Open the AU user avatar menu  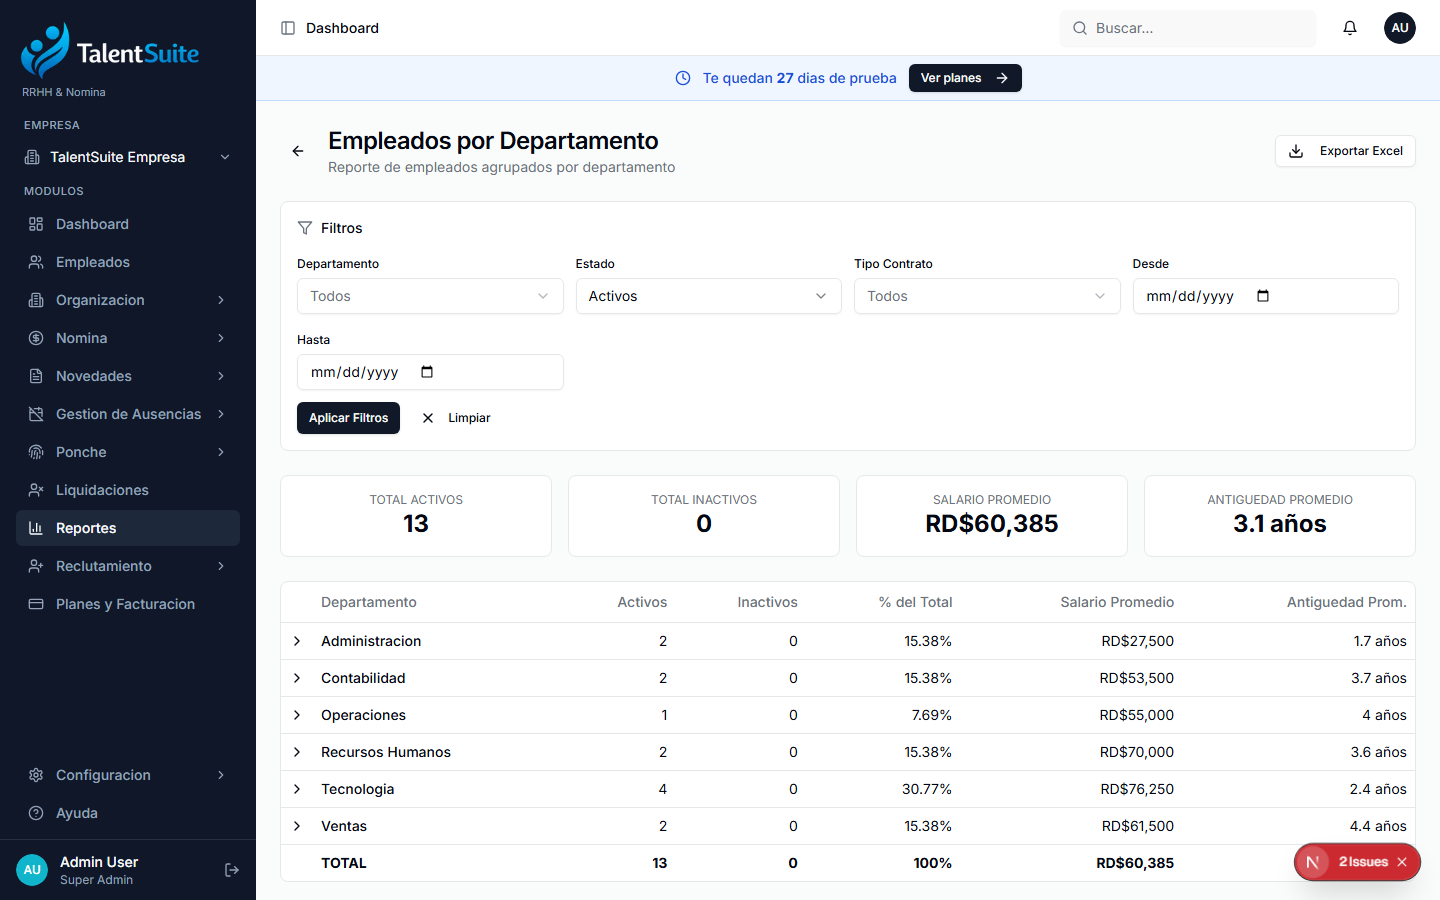coord(1400,28)
